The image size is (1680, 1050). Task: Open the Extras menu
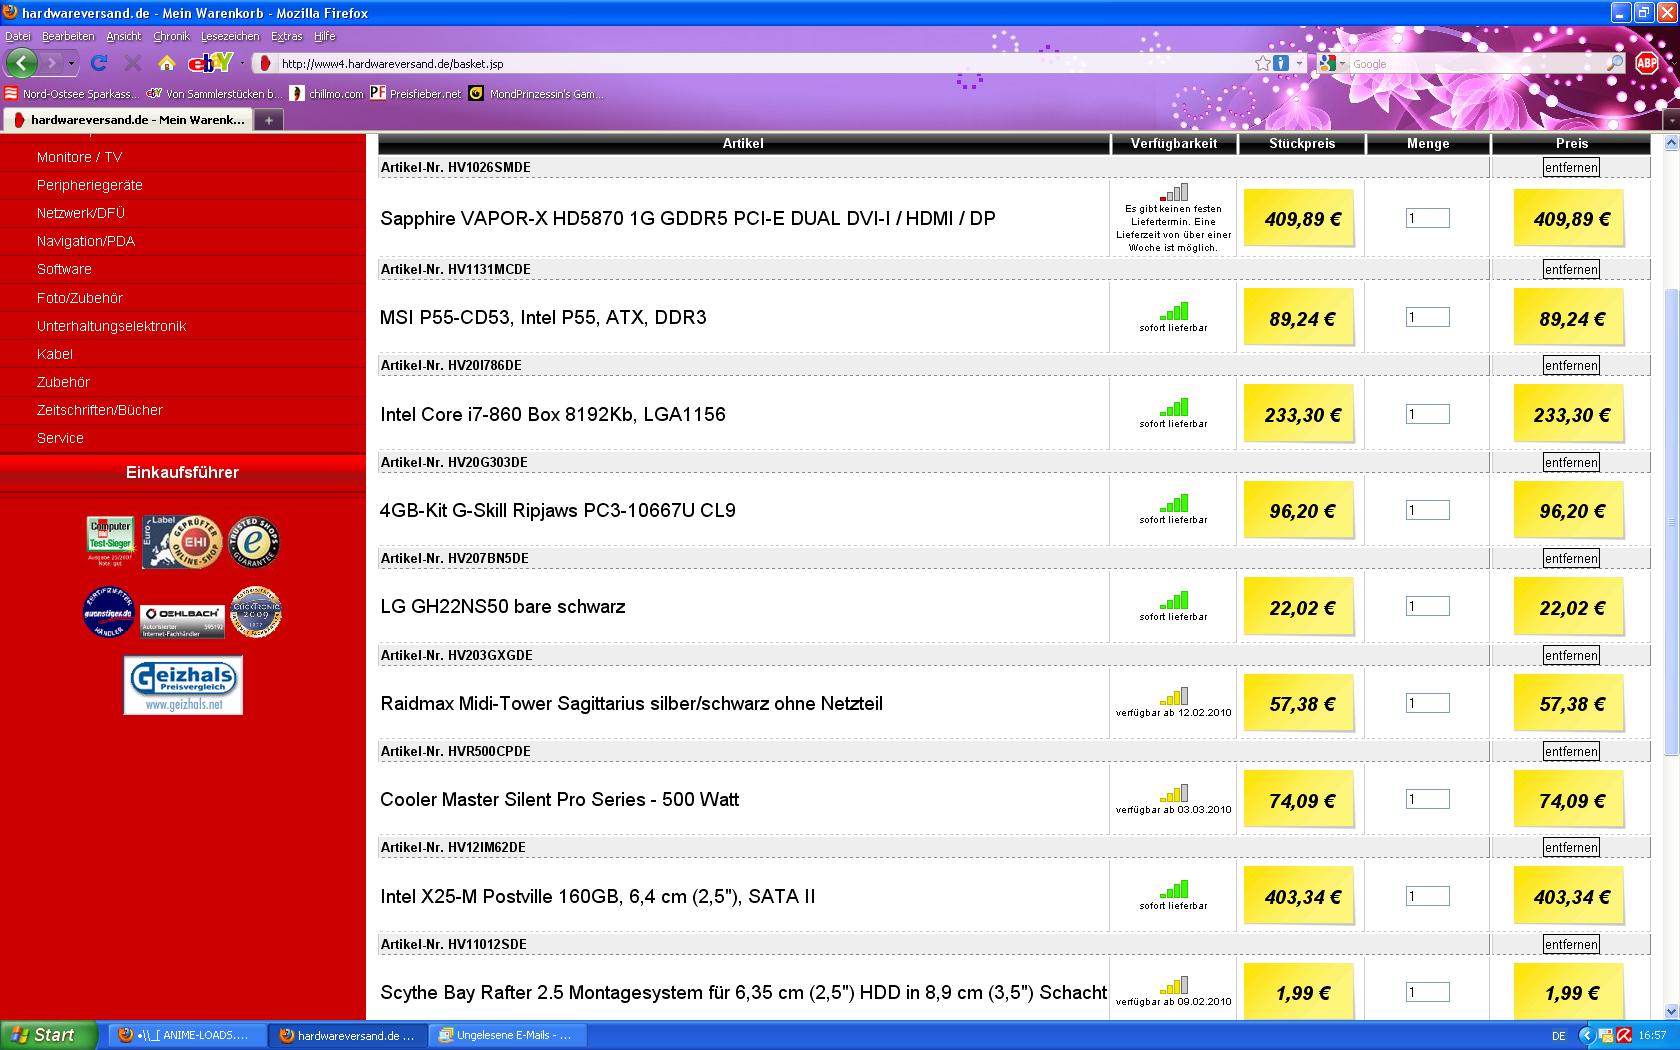coord(286,36)
